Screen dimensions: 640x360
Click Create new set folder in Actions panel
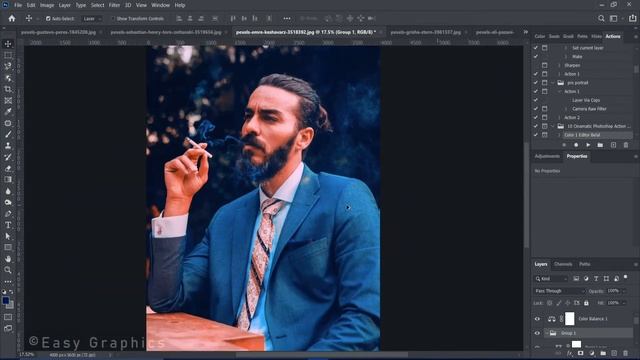click(x=600, y=145)
